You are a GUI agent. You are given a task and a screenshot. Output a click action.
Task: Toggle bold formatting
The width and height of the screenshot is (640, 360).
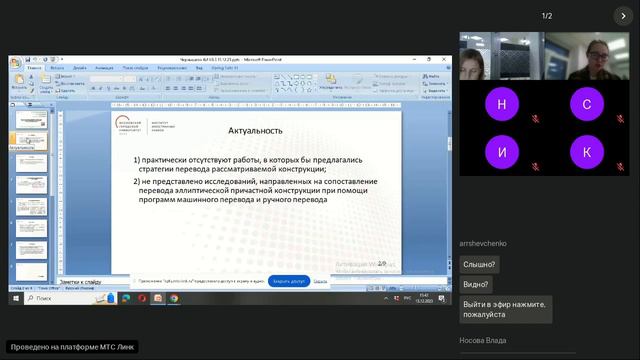93,89
